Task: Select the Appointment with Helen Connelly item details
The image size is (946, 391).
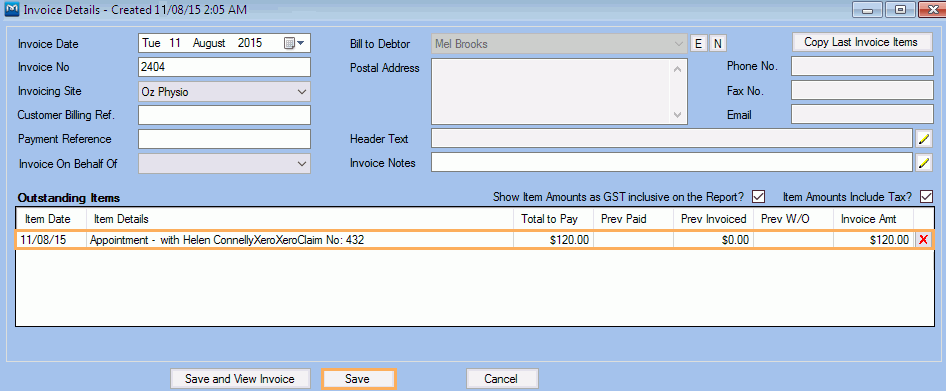Action: tap(300, 240)
